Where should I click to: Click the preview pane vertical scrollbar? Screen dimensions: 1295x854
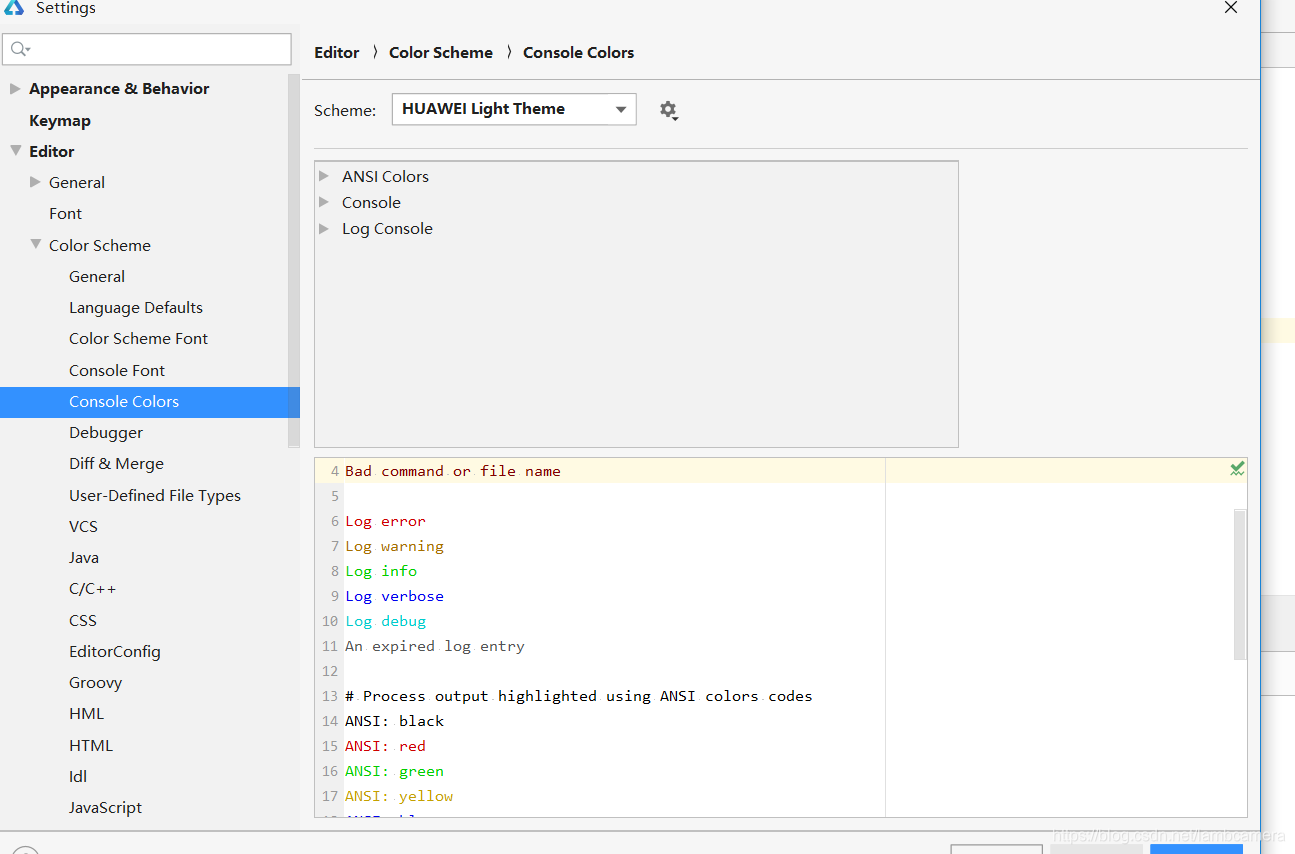(x=1240, y=585)
